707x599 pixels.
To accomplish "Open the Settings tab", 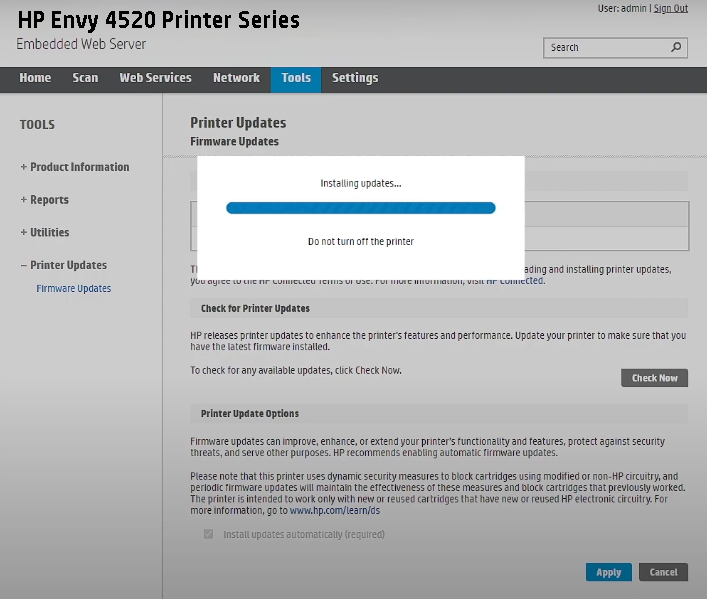I will pos(355,78).
